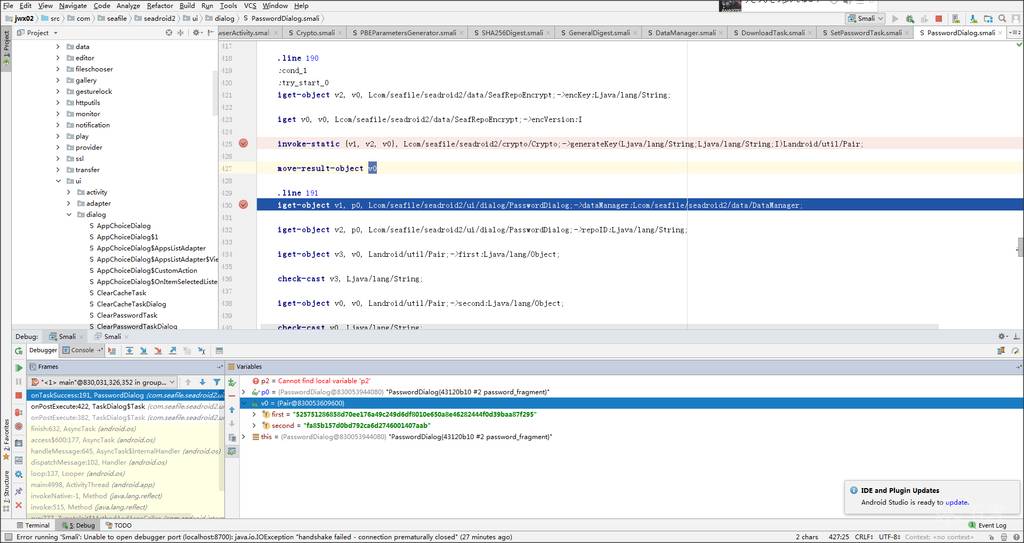Screen dimensions: 1024x543
Task: Click the update link in notification
Action: [956, 502]
